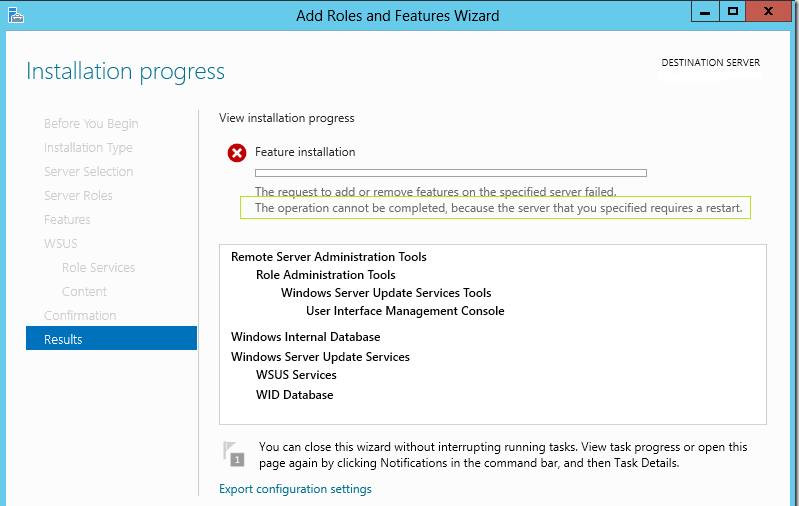The height and width of the screenshot is (506, 799).
Task: Click WID Database in results list
Action: 294,395
